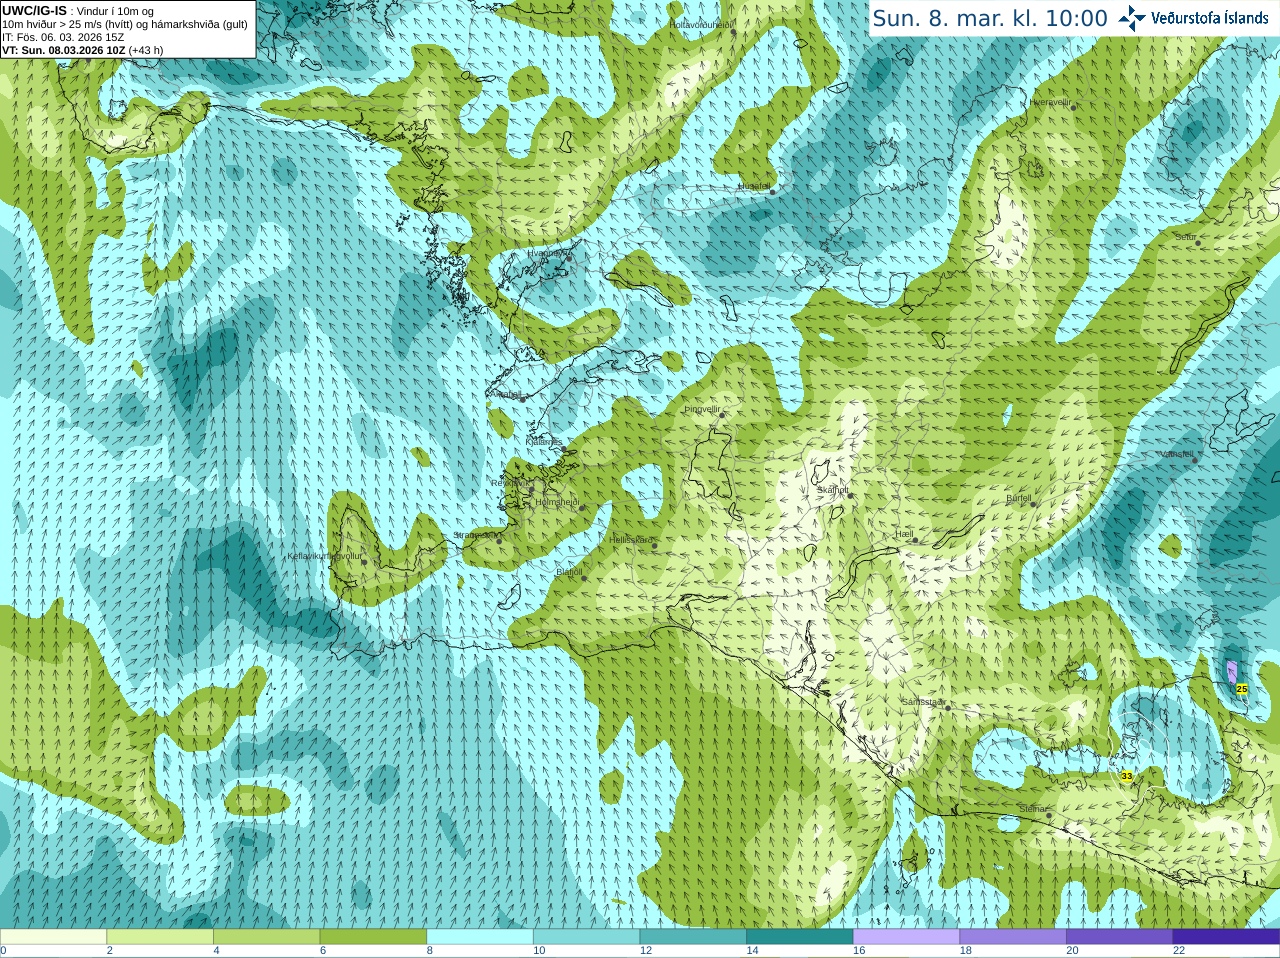The width and height of the screenshot is (1280, 958).
Task: Click the Steinar station label
Action: (x=1033, y=809)
